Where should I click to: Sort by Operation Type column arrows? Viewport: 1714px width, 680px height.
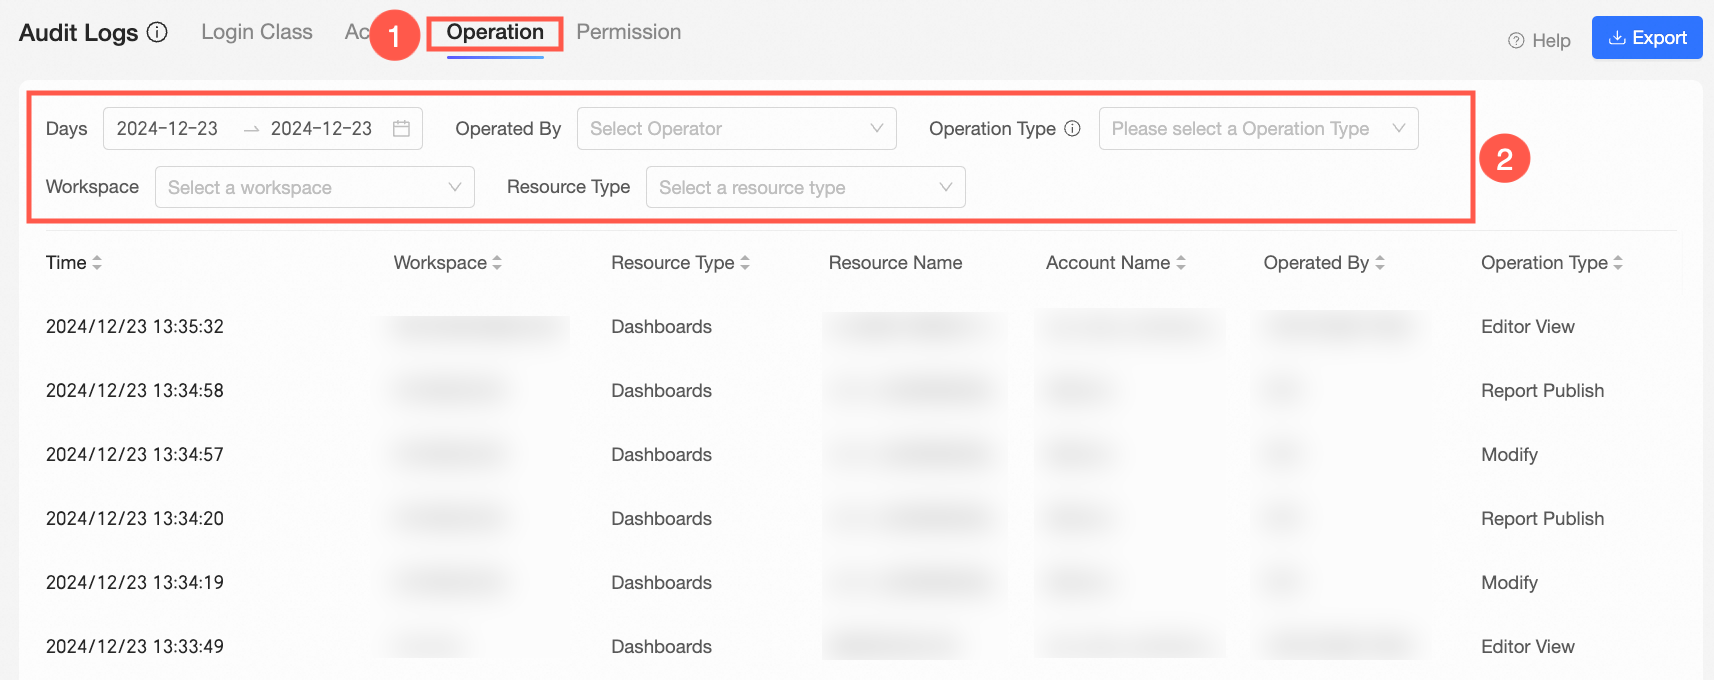click(1618, 263)
